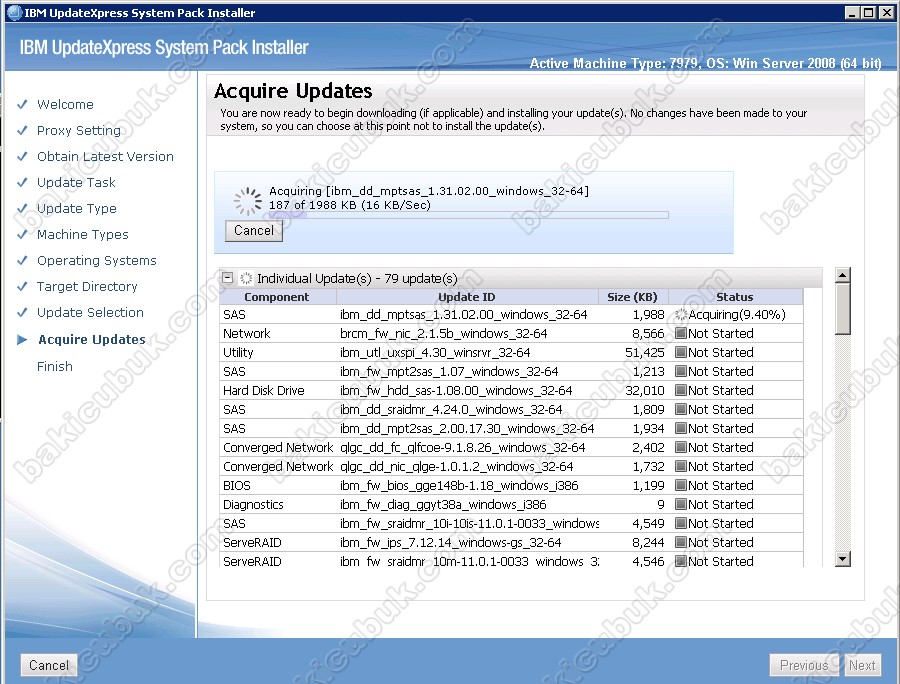Viewport: 900px width, 684px height.
Task: Click the Component column header
Action: click(x=277, y=297)
